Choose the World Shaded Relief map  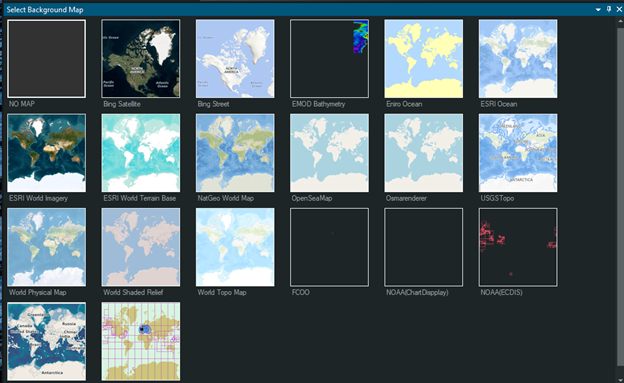pos(140,247)
